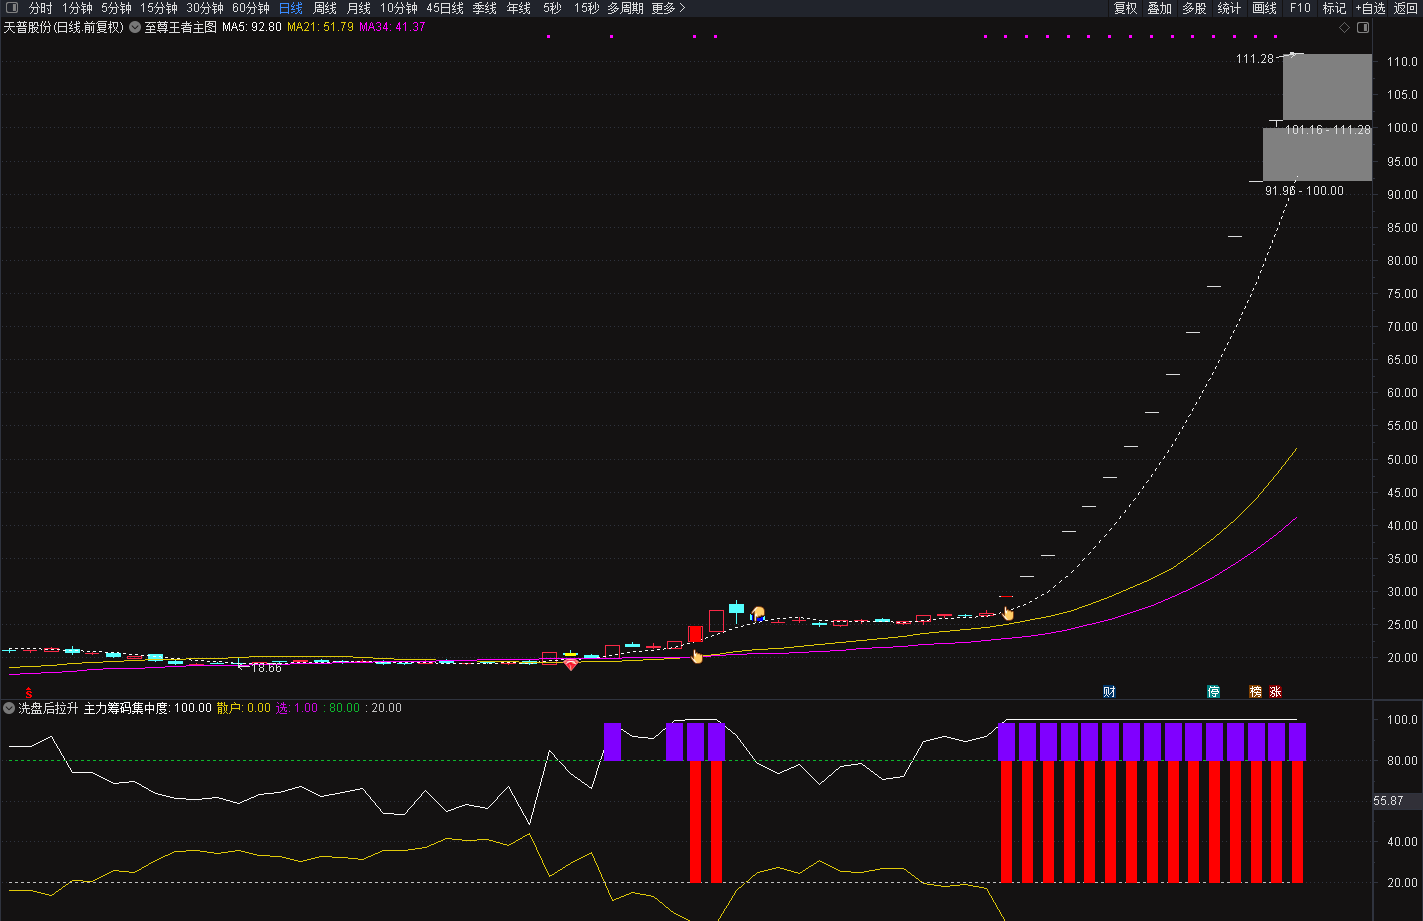Click the gray 101.16-111.28 price range box

(x=1327, y=87)
